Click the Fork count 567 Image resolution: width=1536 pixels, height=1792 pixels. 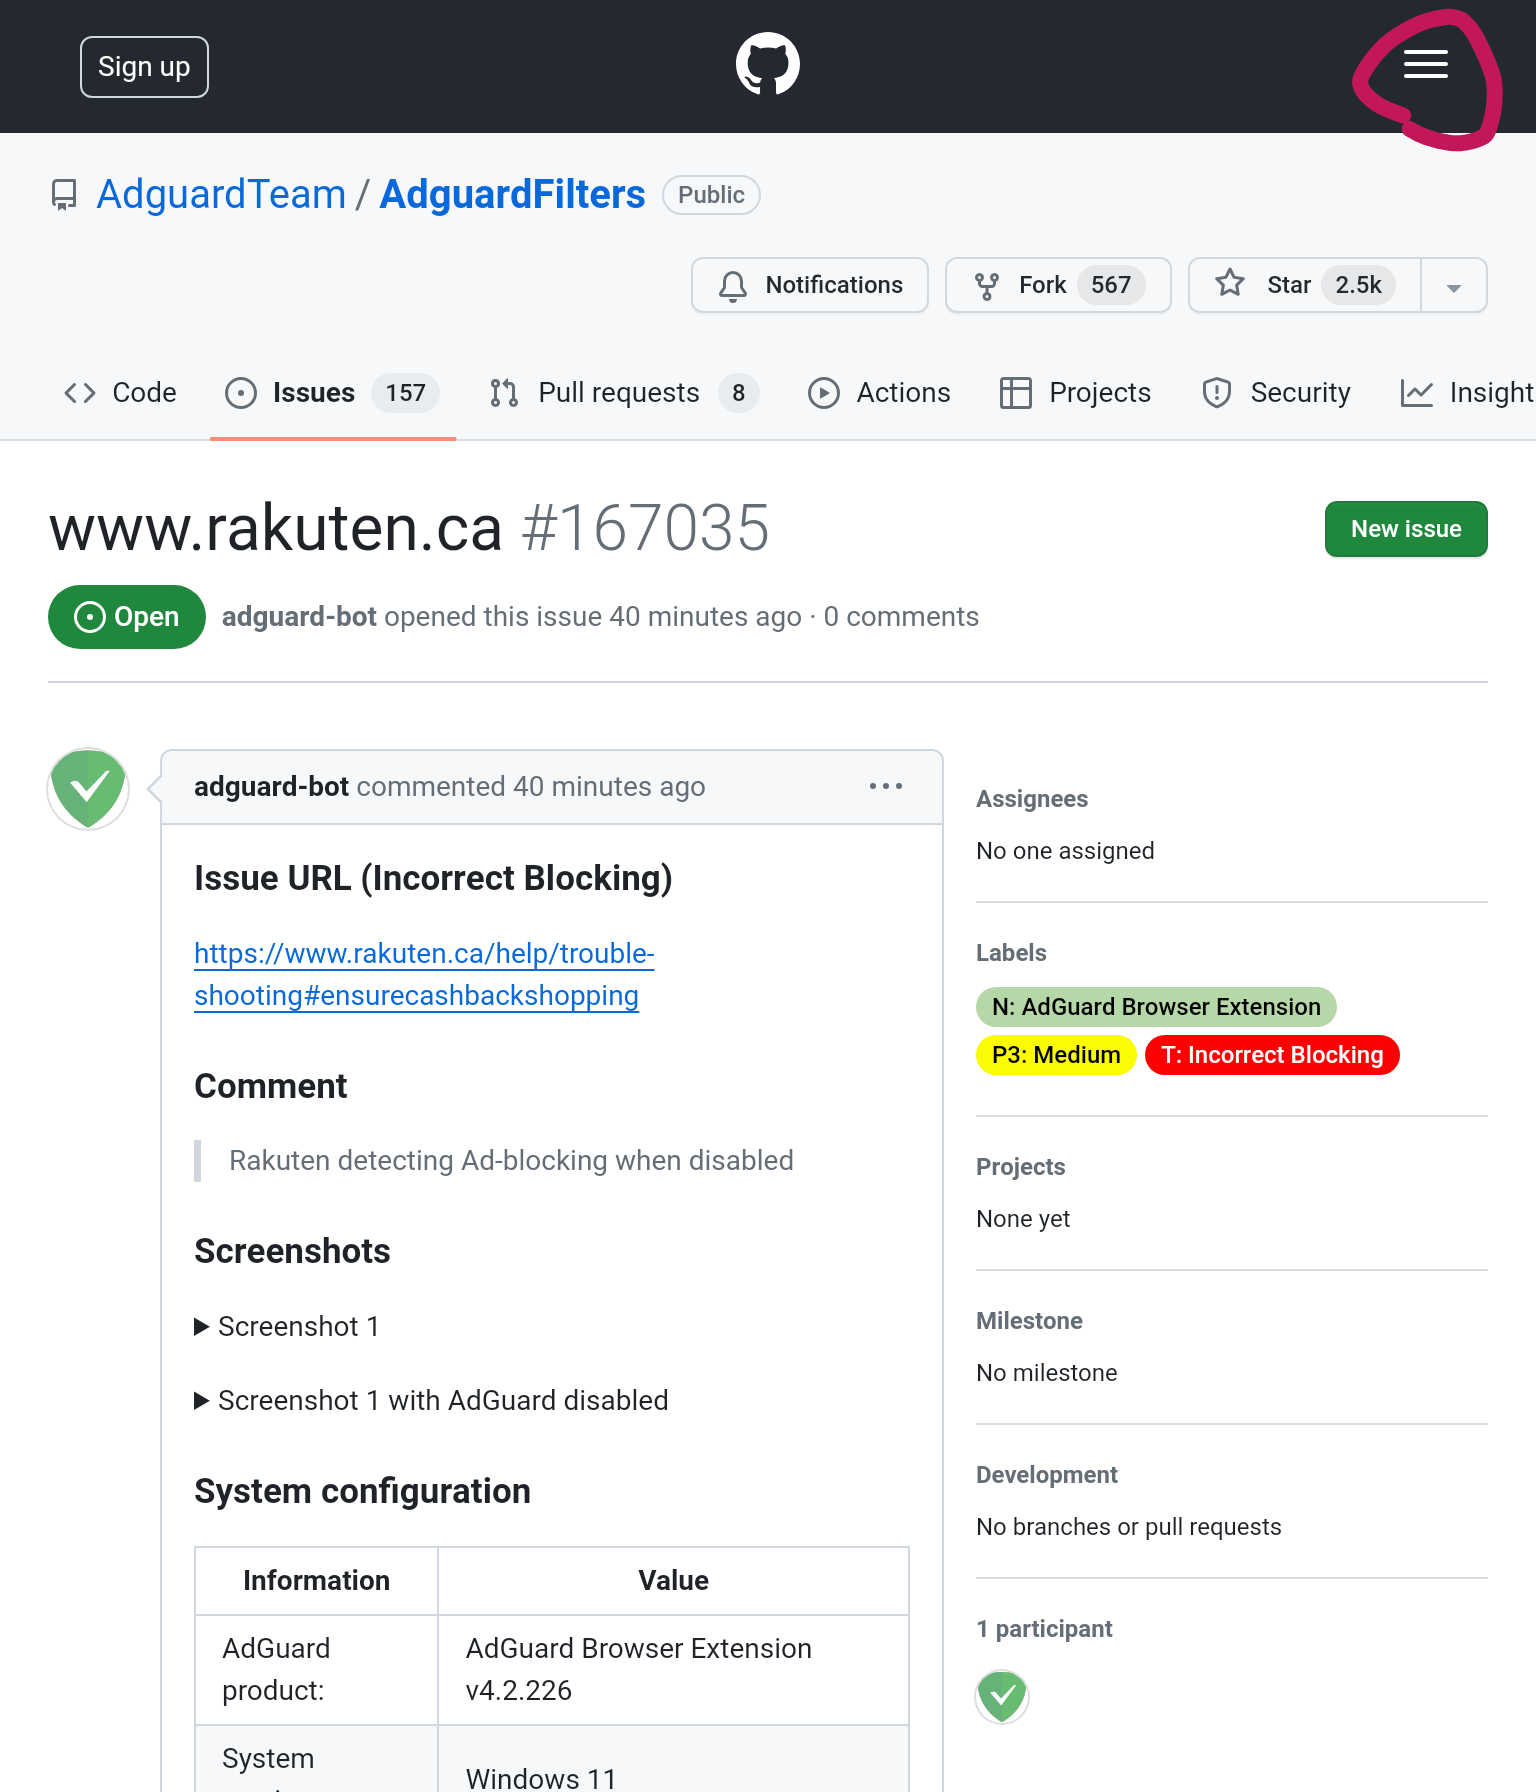(x=1111, y=285)
